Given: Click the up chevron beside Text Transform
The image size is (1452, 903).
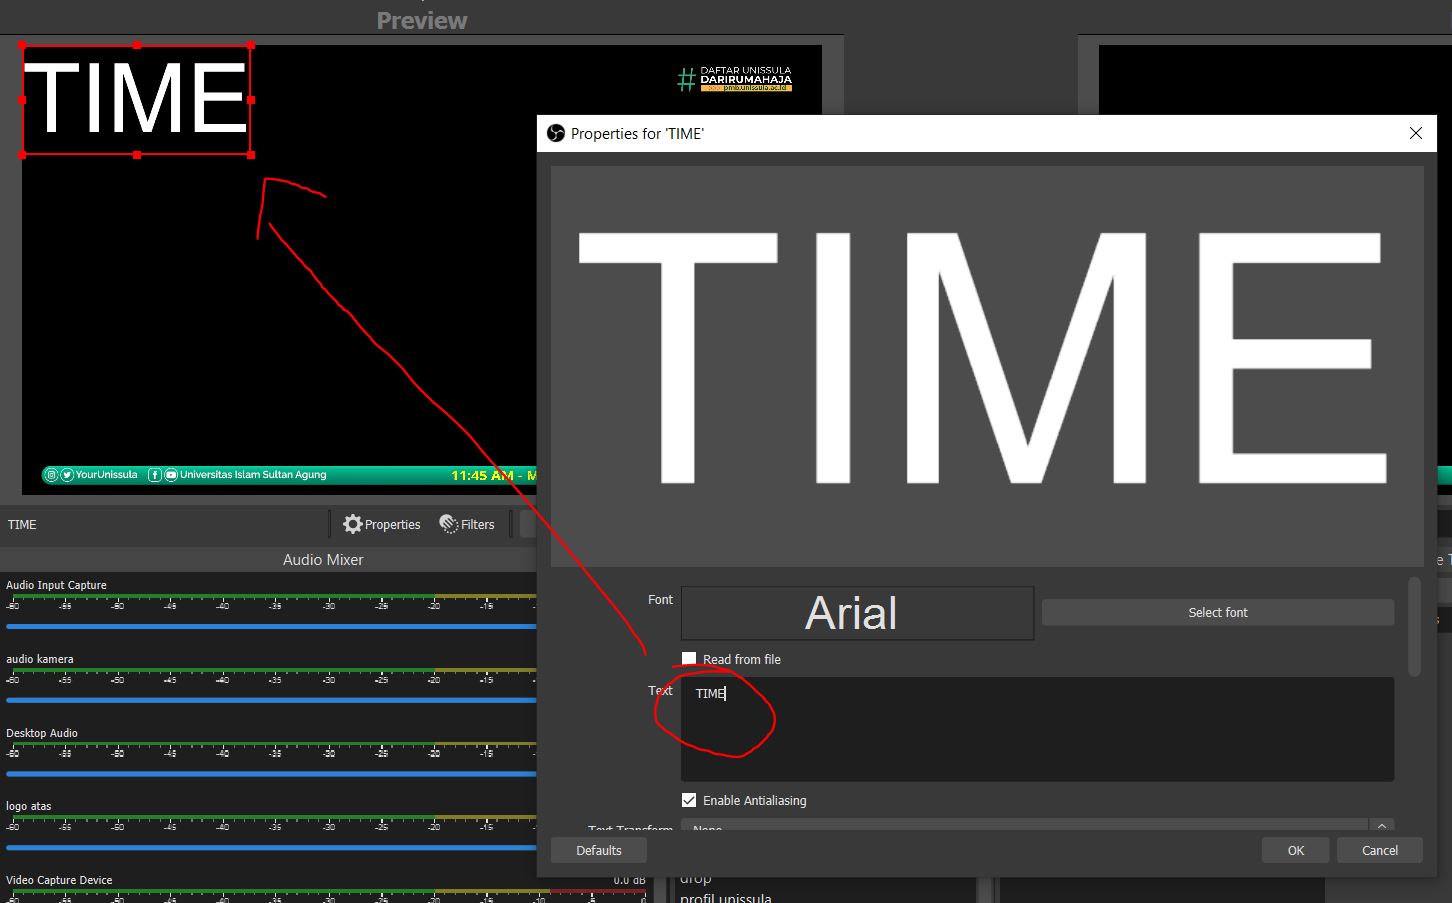Looking at the screenshot, I should pos(1381,824).
